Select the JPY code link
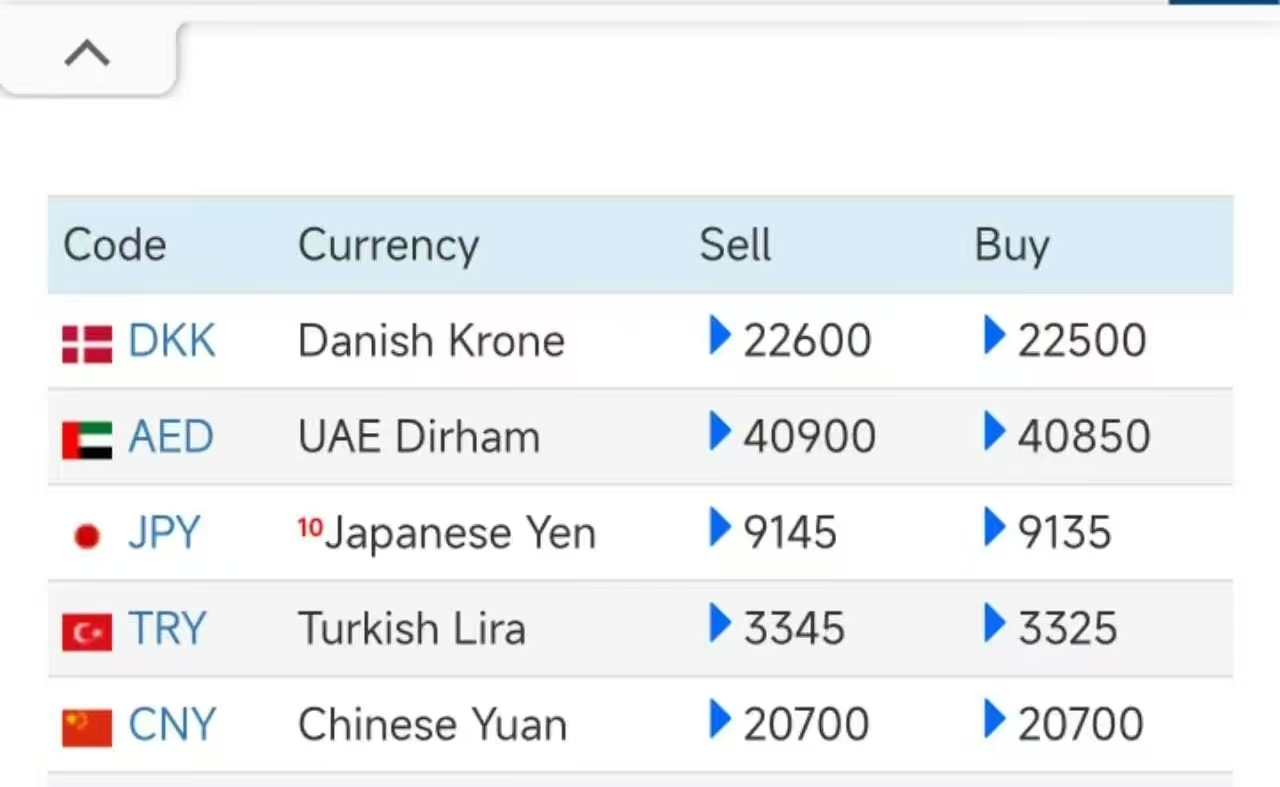1280x787 pixels. point(164,534)
